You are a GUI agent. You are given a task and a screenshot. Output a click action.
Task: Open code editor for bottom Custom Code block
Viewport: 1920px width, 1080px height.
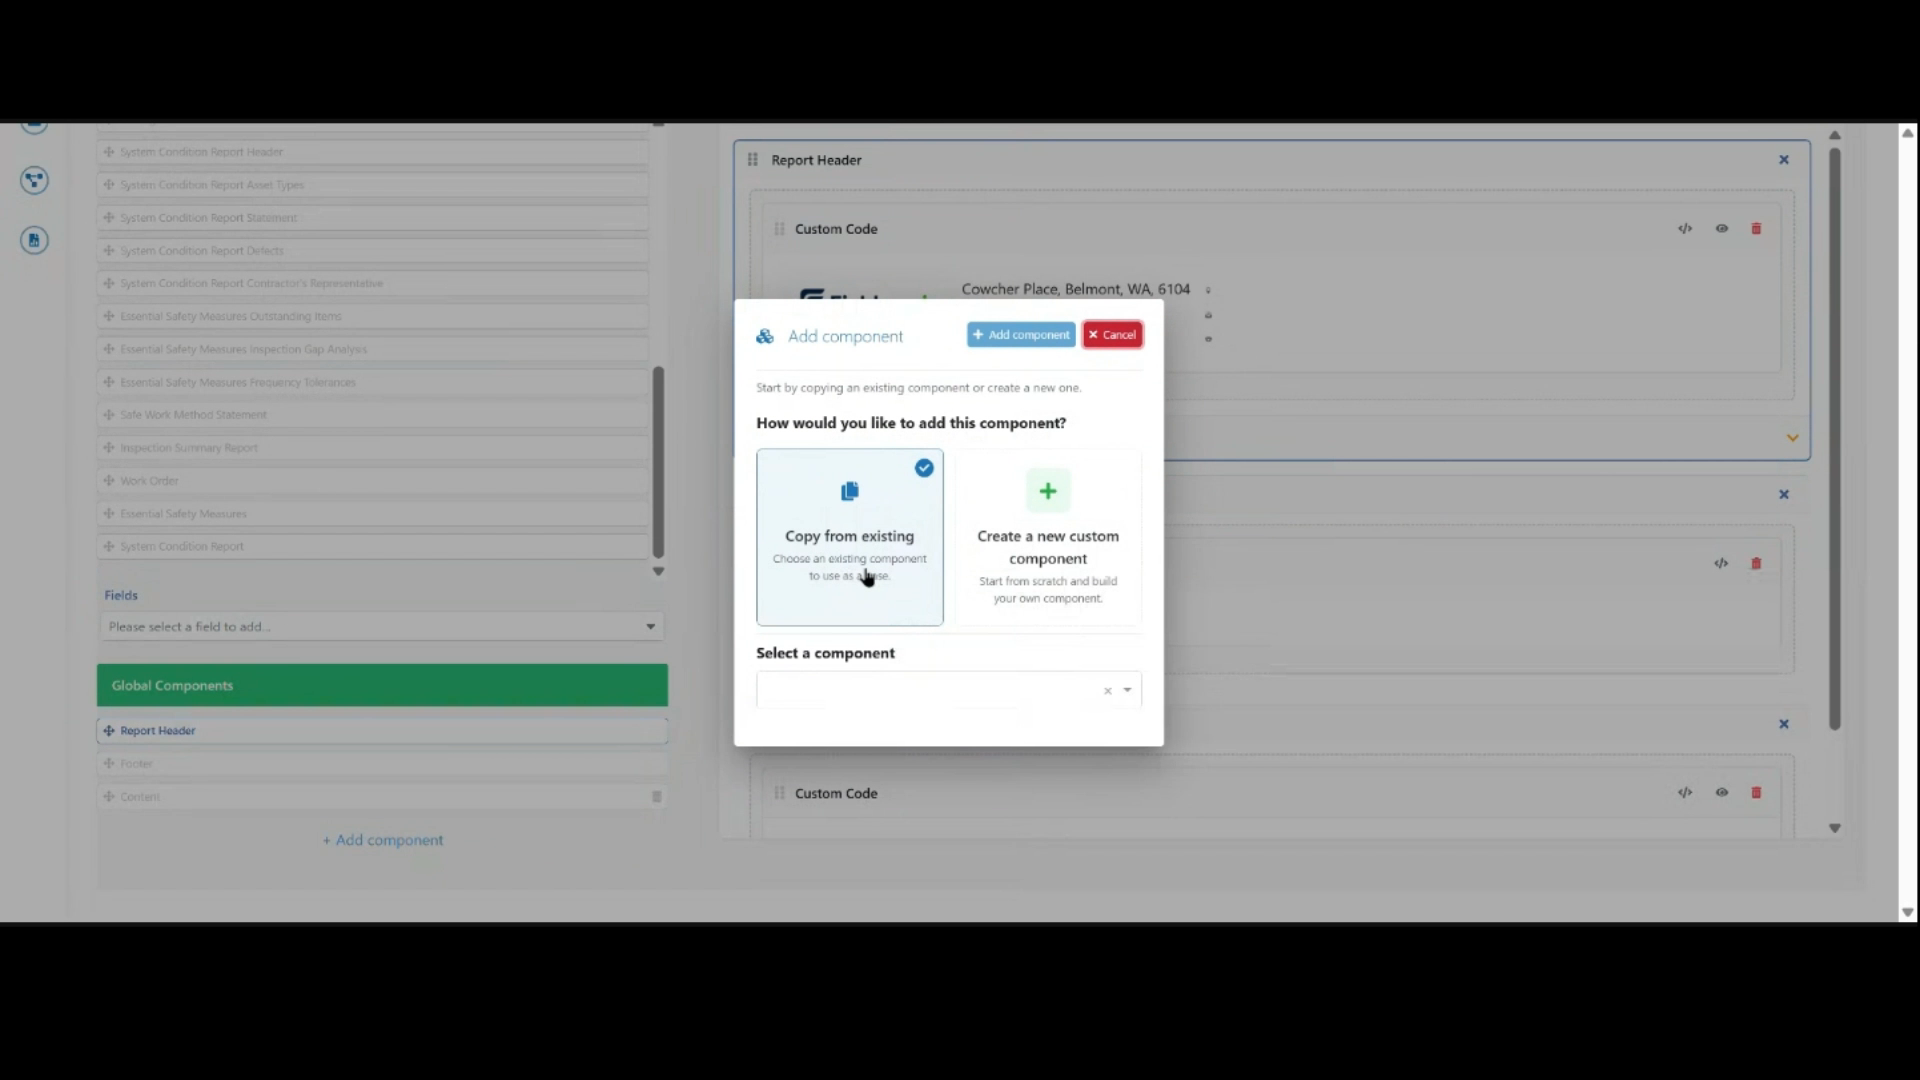[1685, 793]
